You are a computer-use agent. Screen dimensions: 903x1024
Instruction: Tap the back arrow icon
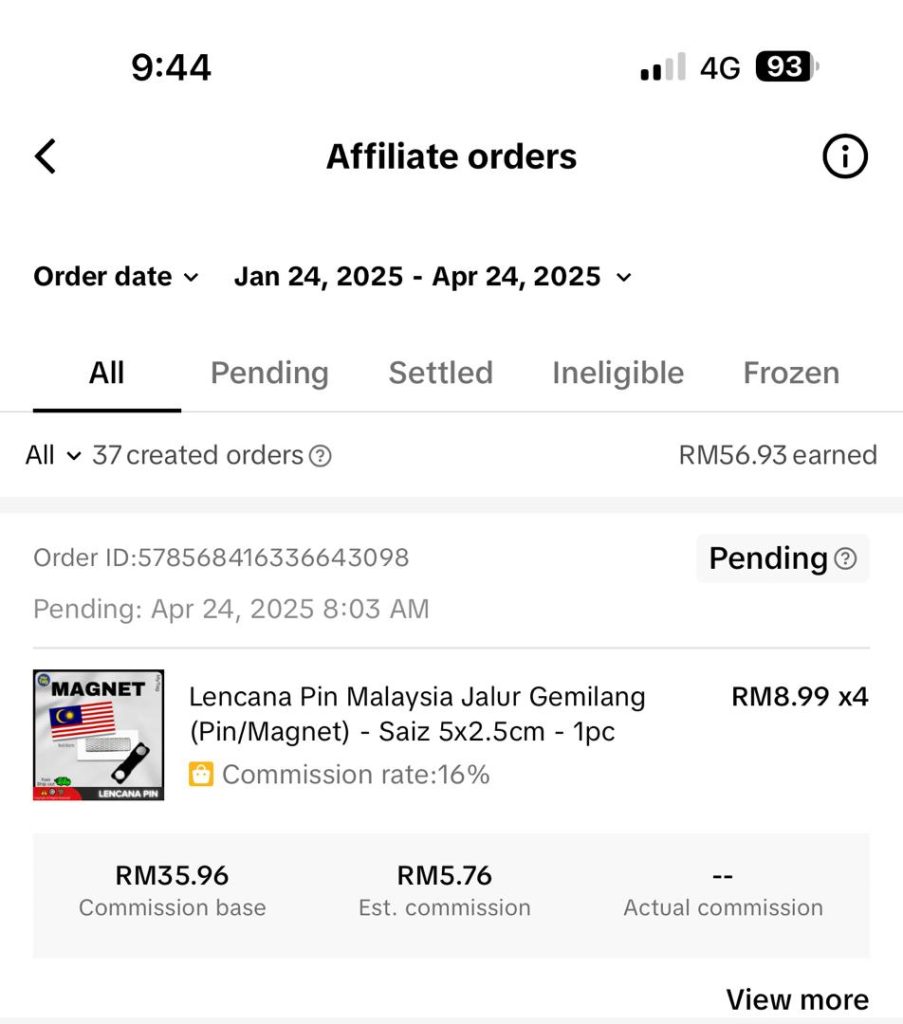tap(46, 157)
